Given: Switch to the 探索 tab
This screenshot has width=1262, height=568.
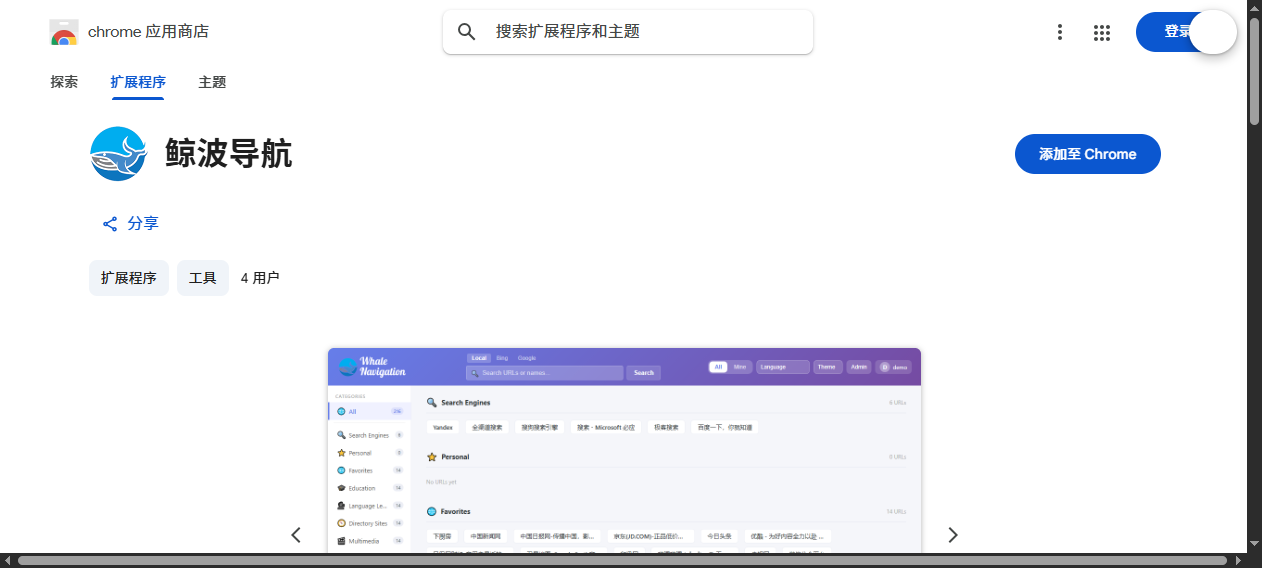Looking at the screenshot, I should coord(64,82).
